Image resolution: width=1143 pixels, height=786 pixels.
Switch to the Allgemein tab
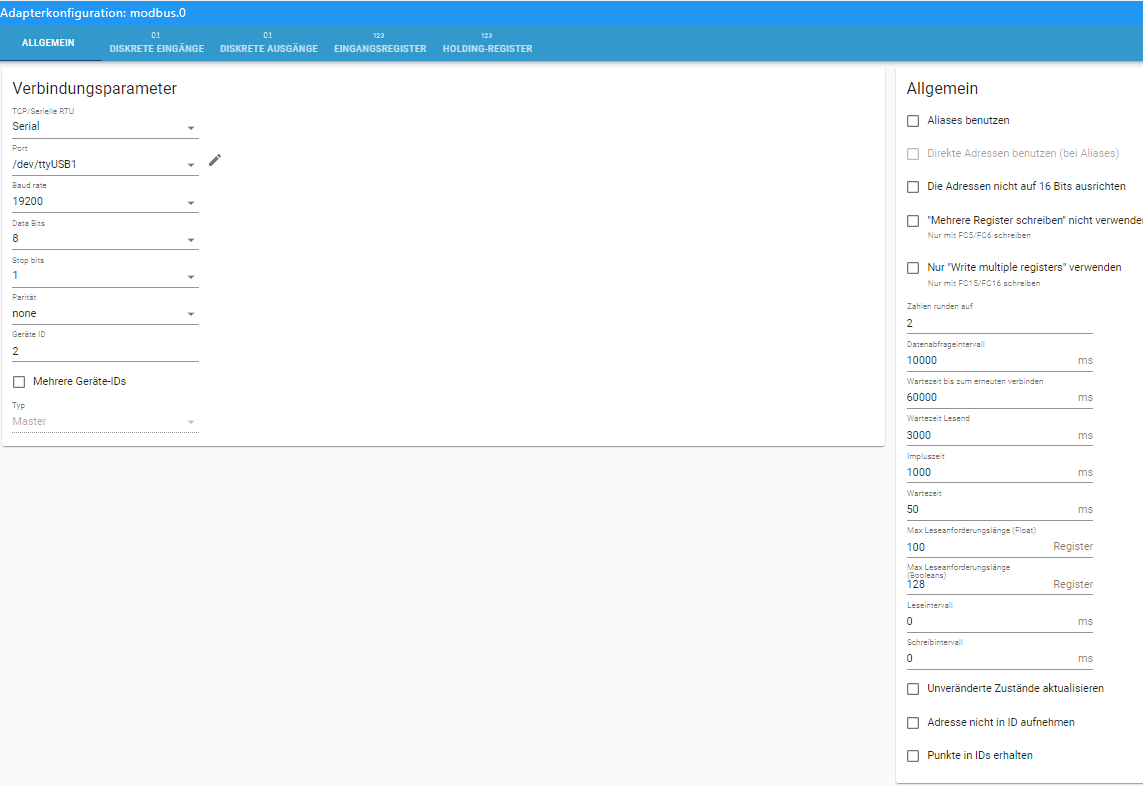point(48,43)
